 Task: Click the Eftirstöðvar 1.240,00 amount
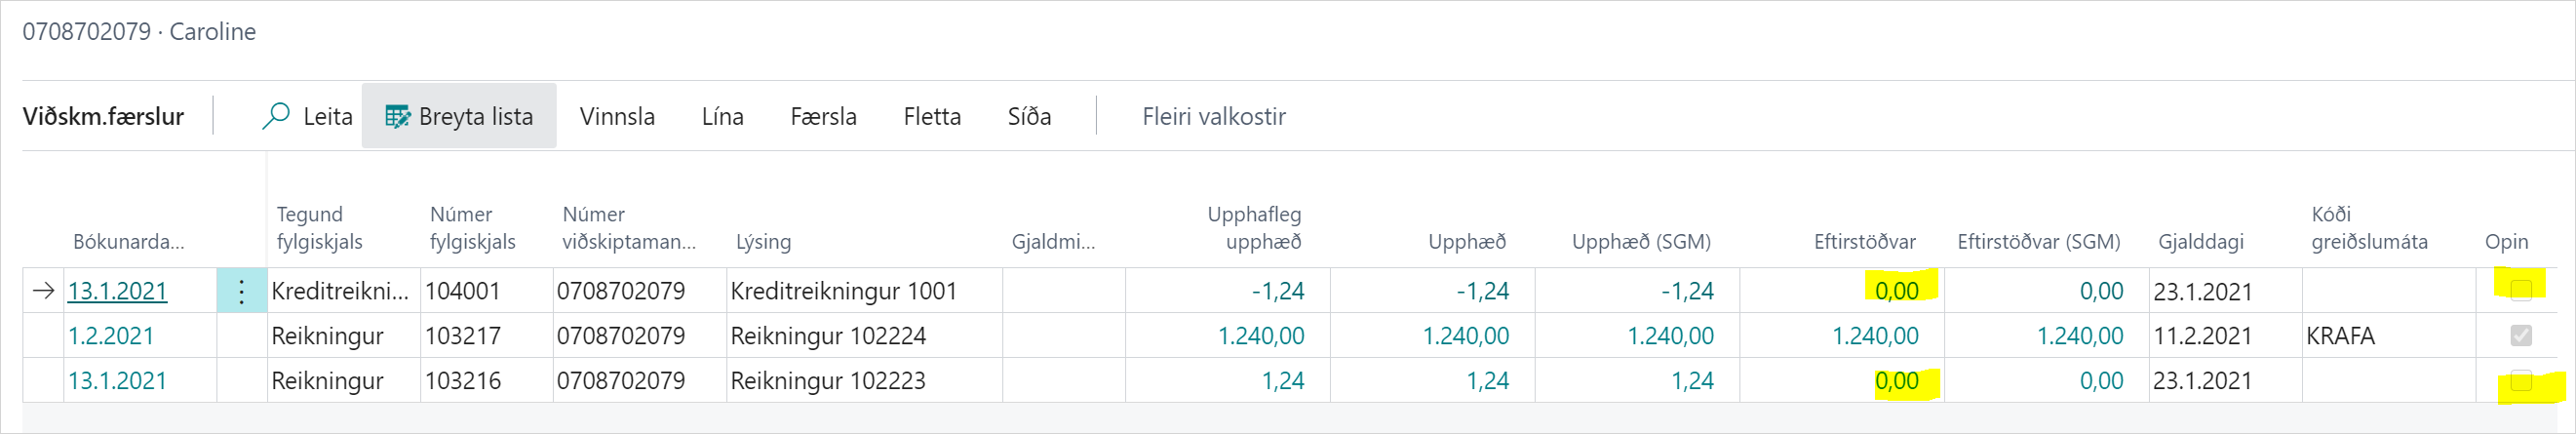click(1874, 336)
